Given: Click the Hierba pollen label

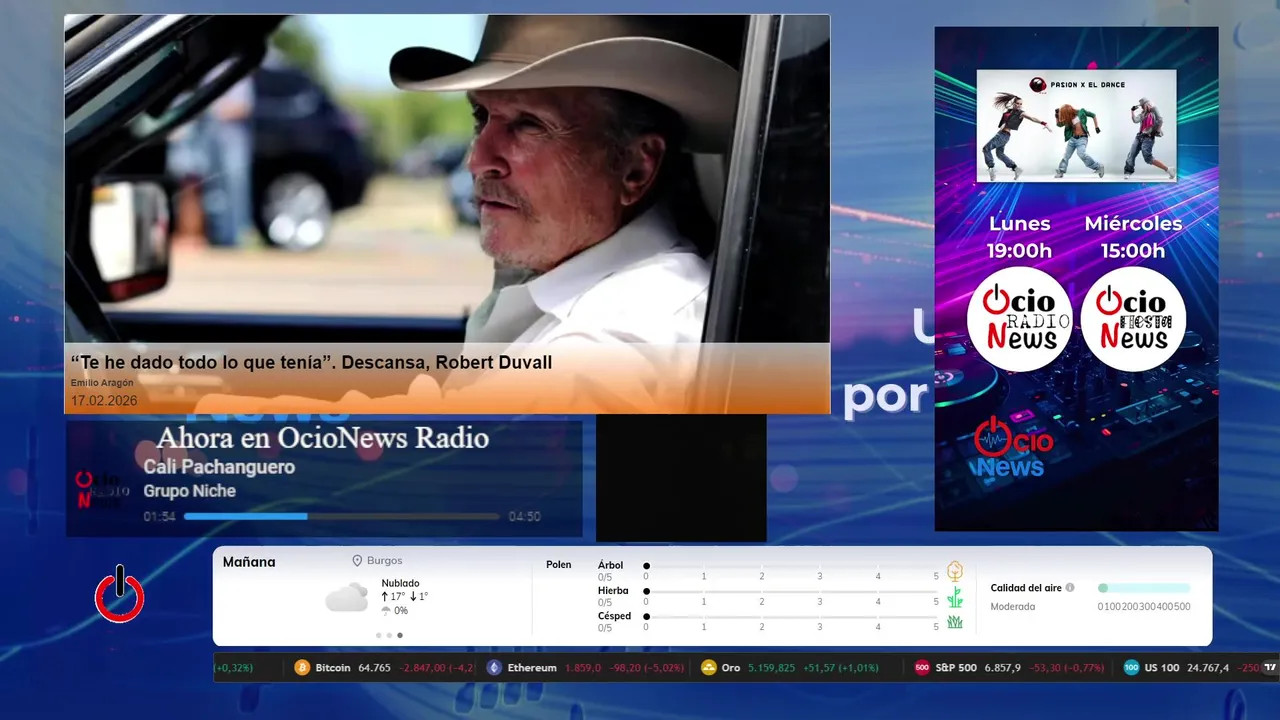Looking at the screenshot, I should pos(613,591).
